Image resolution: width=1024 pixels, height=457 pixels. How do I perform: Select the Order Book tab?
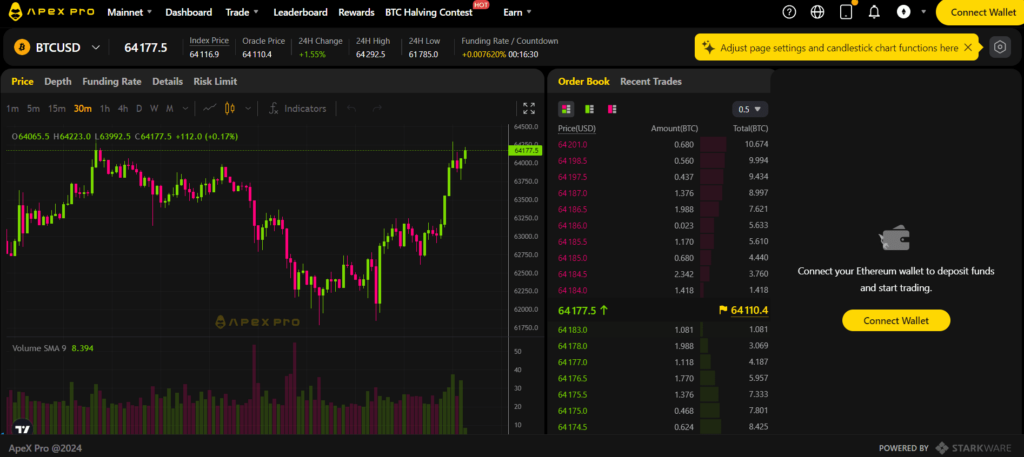coord(584,82)
